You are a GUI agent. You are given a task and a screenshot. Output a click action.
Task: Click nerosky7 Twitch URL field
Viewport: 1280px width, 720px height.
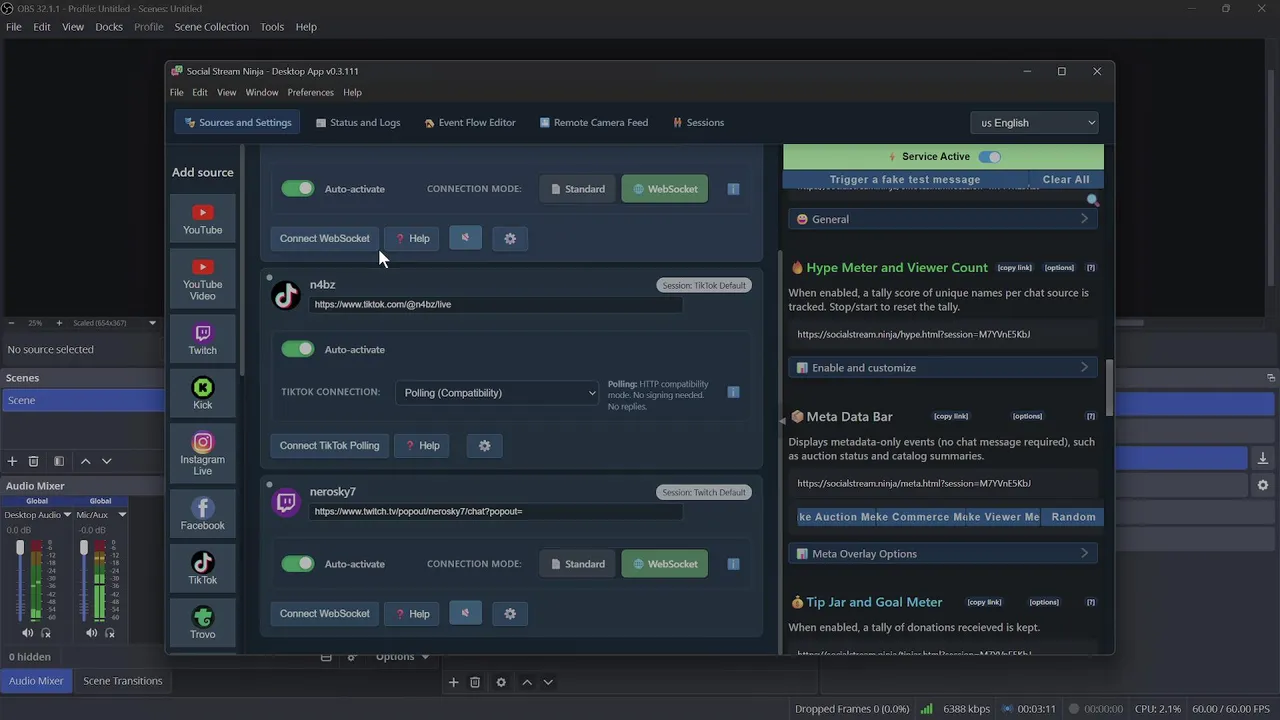(495, 511)
